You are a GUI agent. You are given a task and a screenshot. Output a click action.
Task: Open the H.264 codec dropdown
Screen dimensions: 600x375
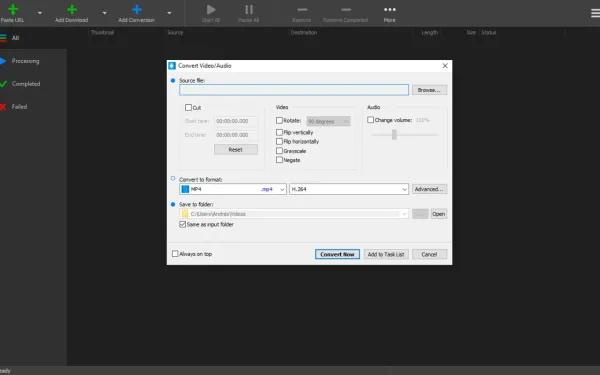[x=349, y=189]
